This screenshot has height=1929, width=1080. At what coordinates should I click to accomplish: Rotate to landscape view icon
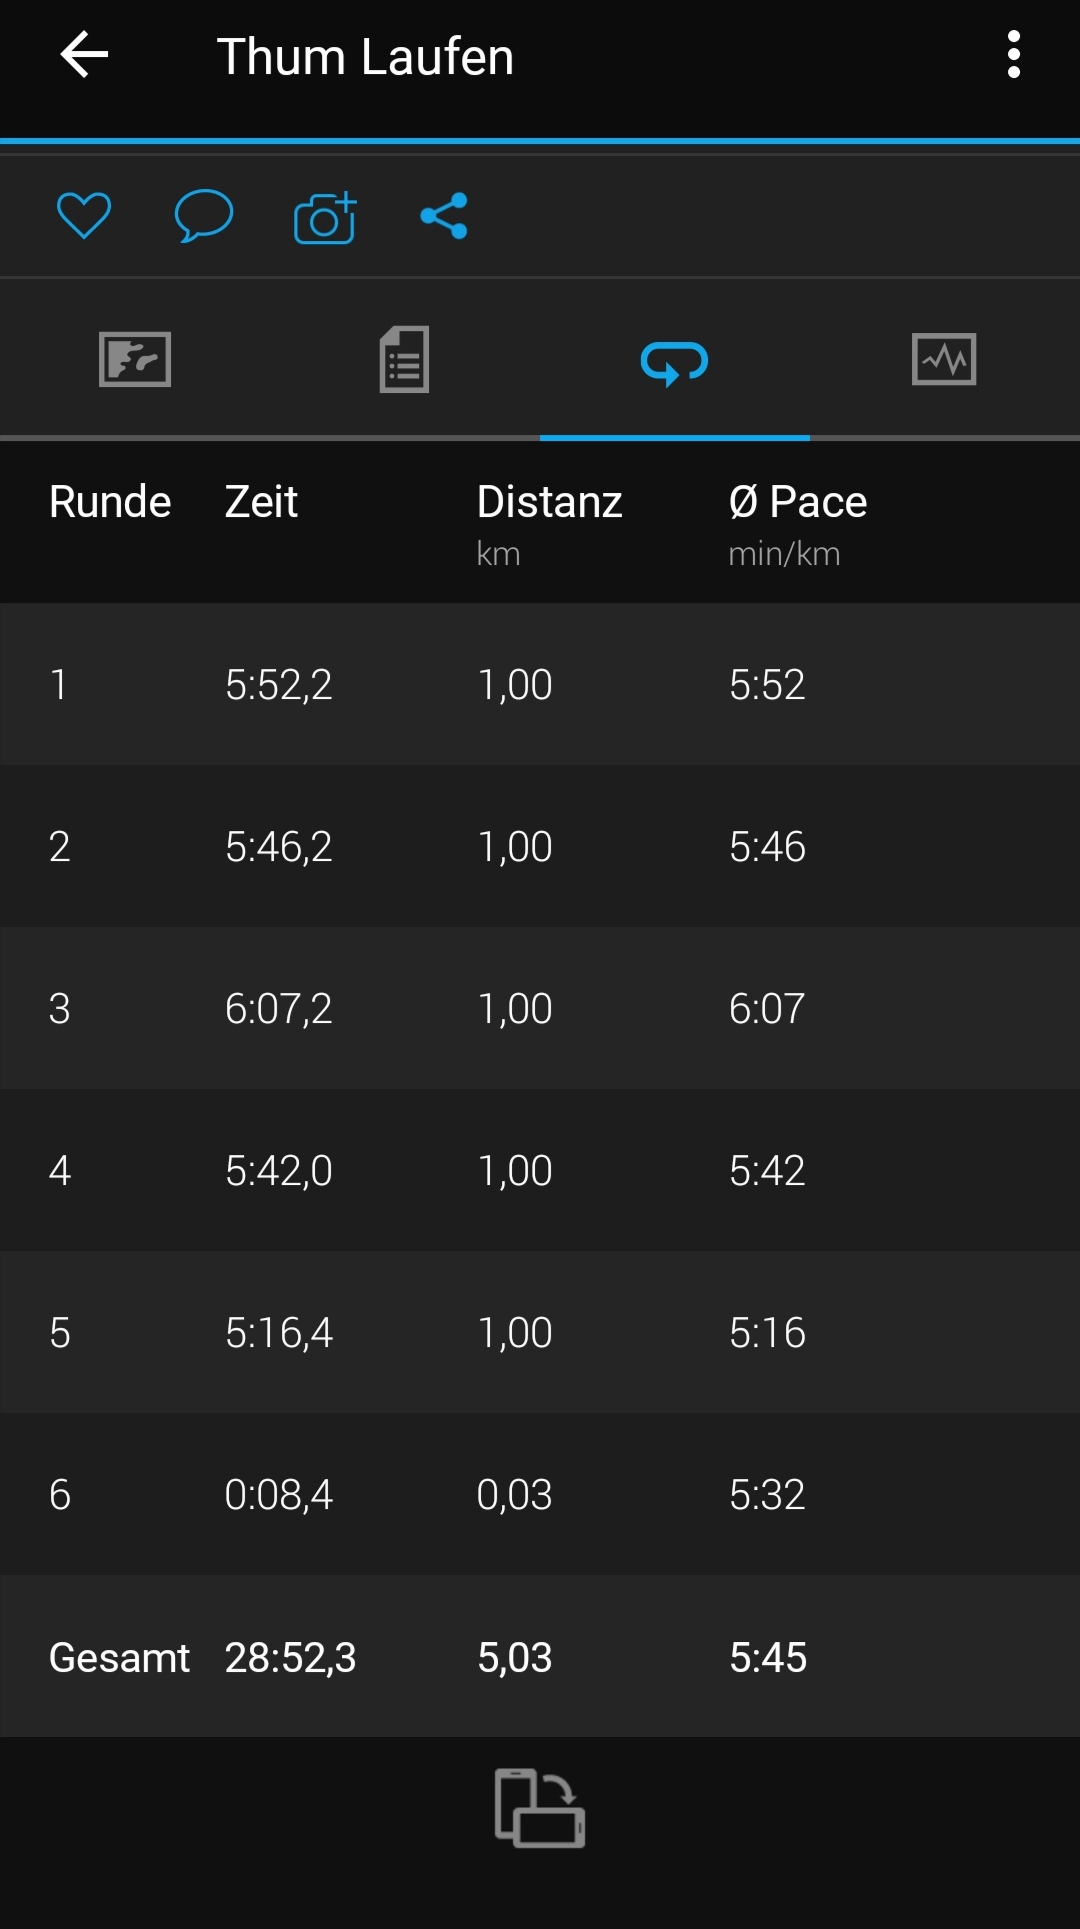pyautogui.click(x=540, y=1808)
